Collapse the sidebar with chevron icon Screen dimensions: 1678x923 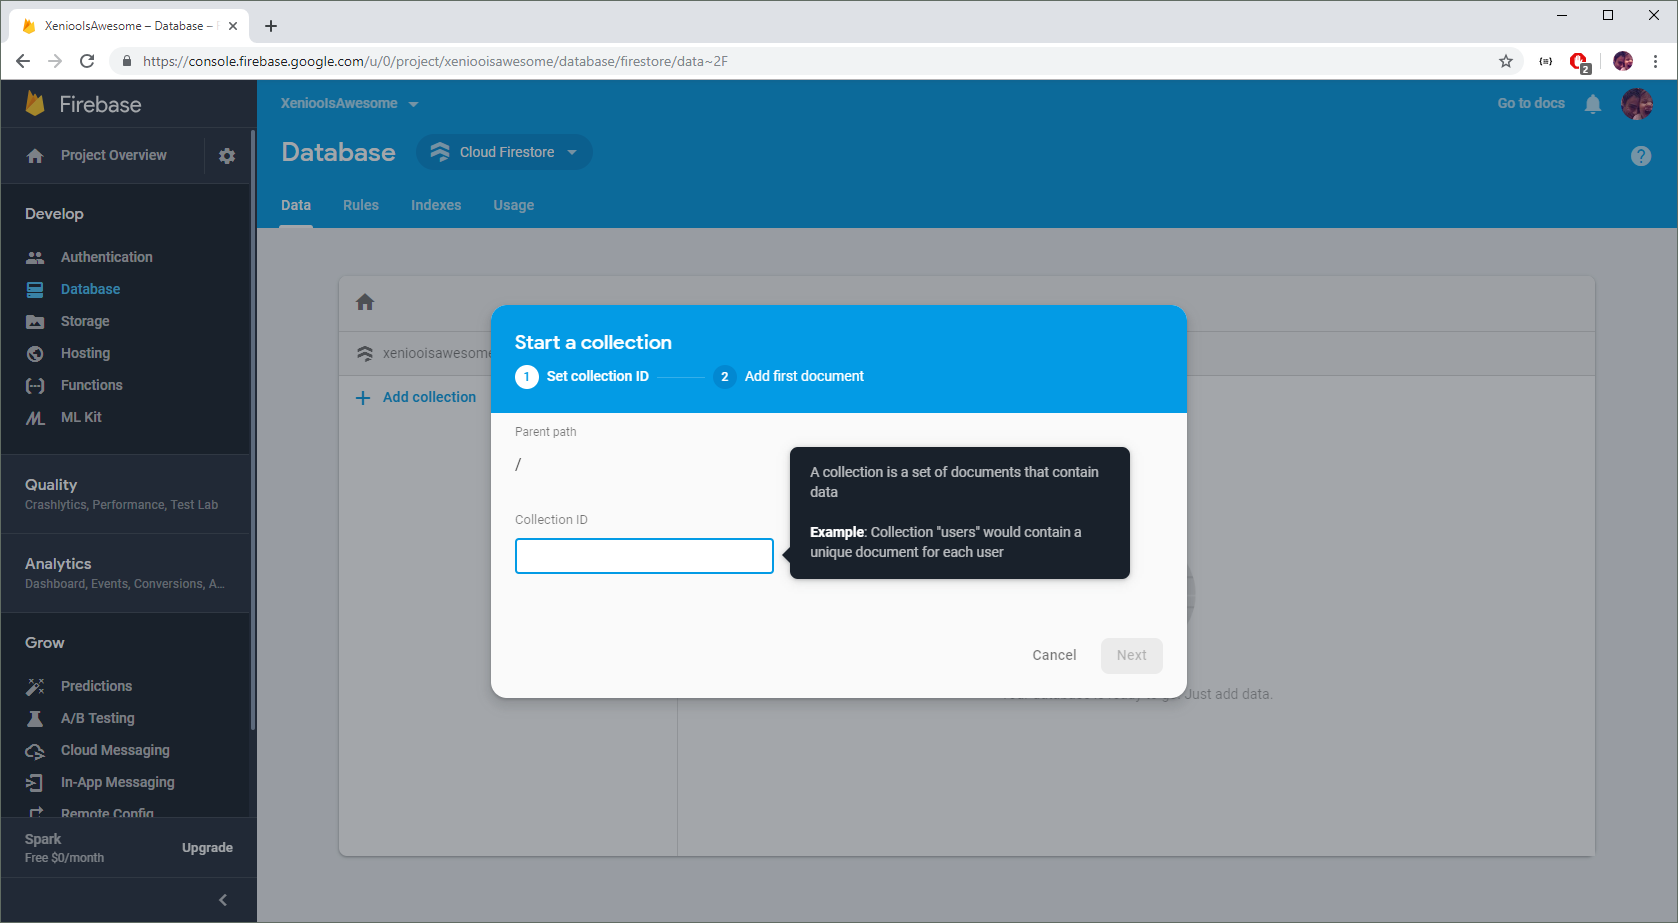point(223,900)
